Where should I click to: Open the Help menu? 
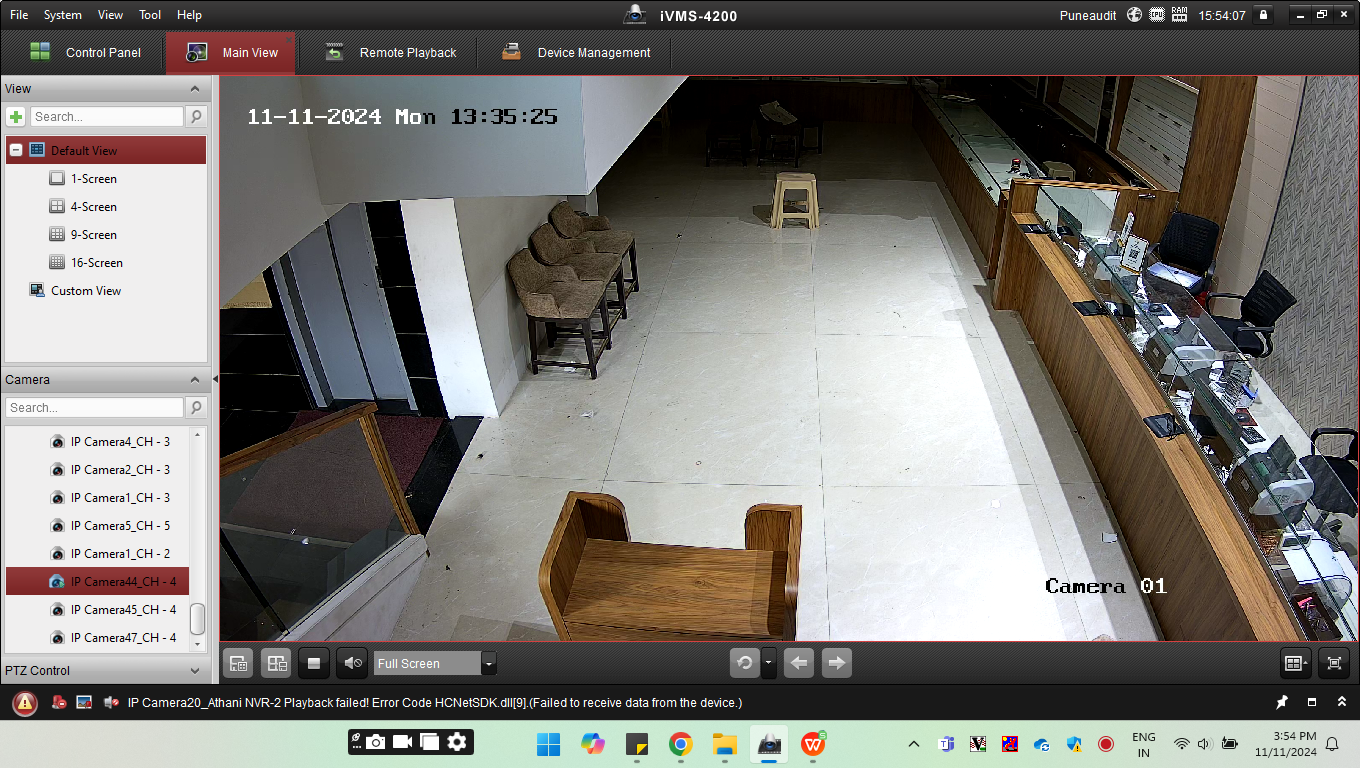coord(189,15)
